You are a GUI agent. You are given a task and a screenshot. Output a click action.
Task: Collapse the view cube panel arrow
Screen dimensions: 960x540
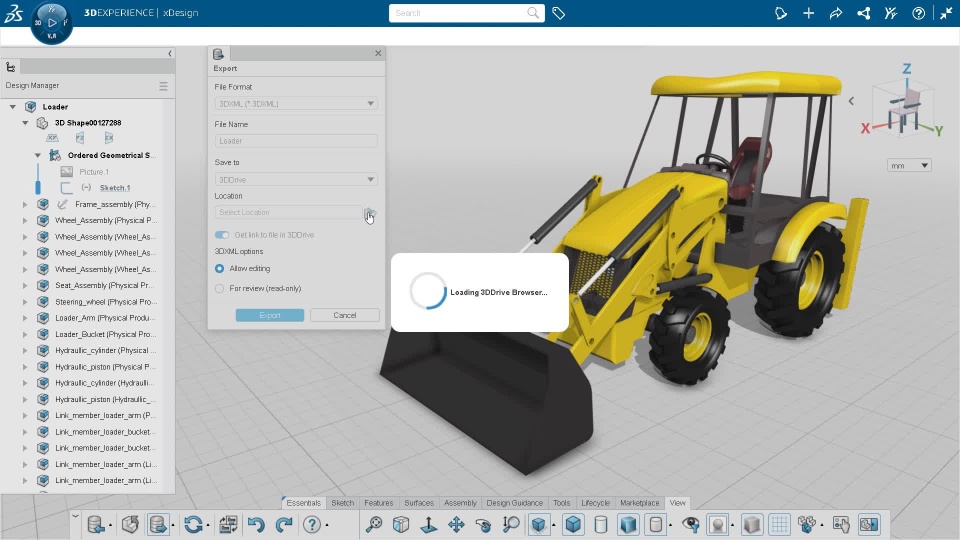tap(851, 101)
